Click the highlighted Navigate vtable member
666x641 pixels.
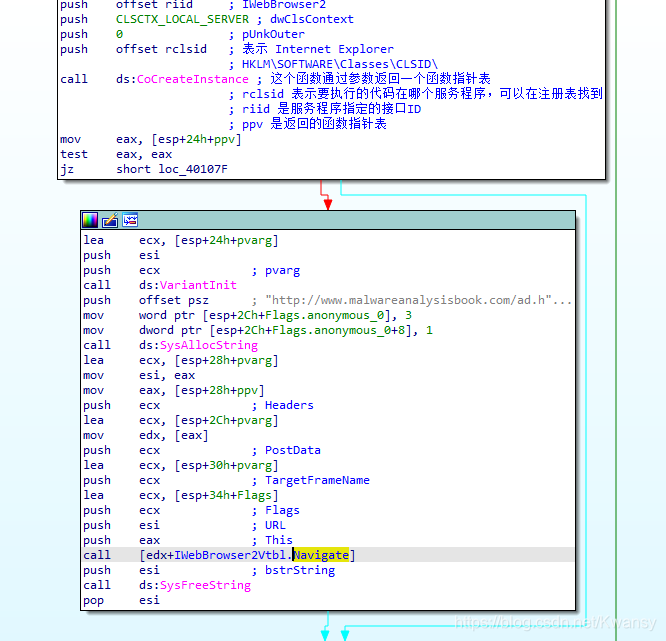coord(321,555)
